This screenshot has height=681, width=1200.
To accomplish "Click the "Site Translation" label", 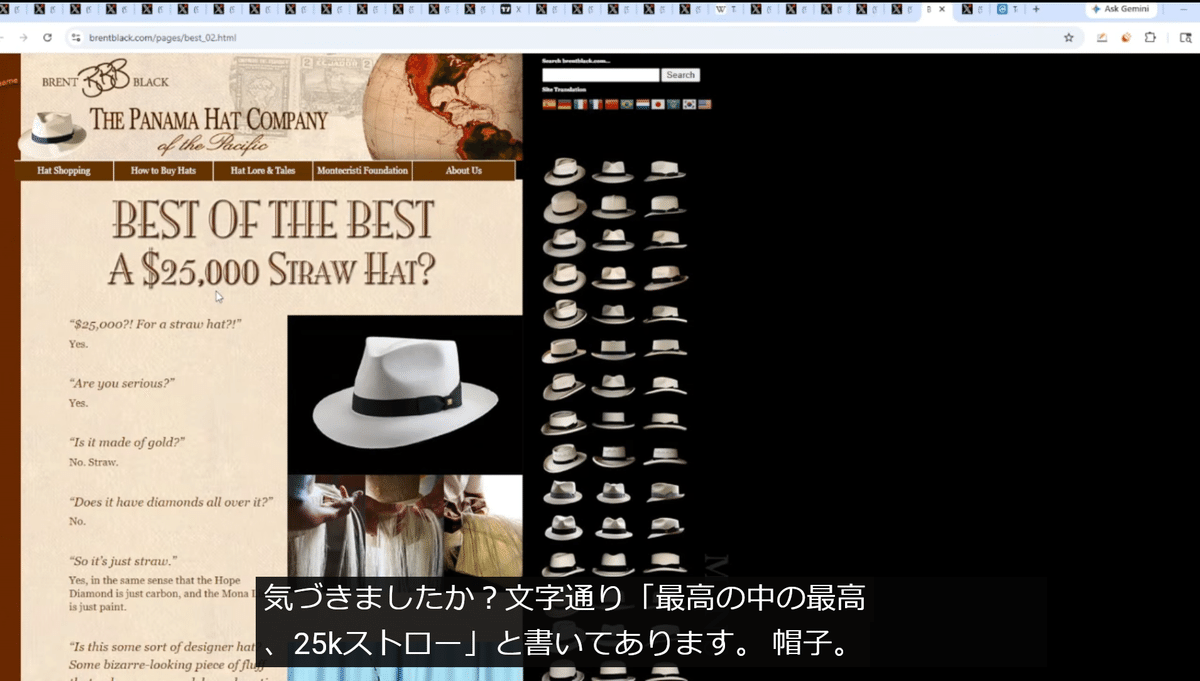I will (564, 90).
